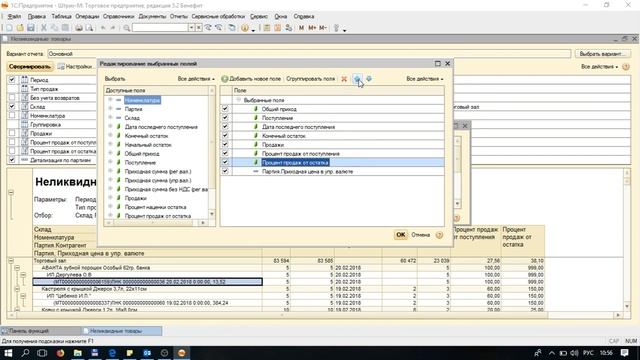Open the report Настройки button
Image resolution: width=640 pixels, height=360 pixels.
tap(76, 67)
